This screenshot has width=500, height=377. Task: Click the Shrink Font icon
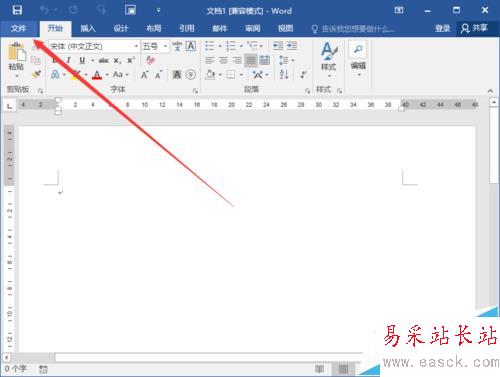pyautogui.click(x=158, y=75)
